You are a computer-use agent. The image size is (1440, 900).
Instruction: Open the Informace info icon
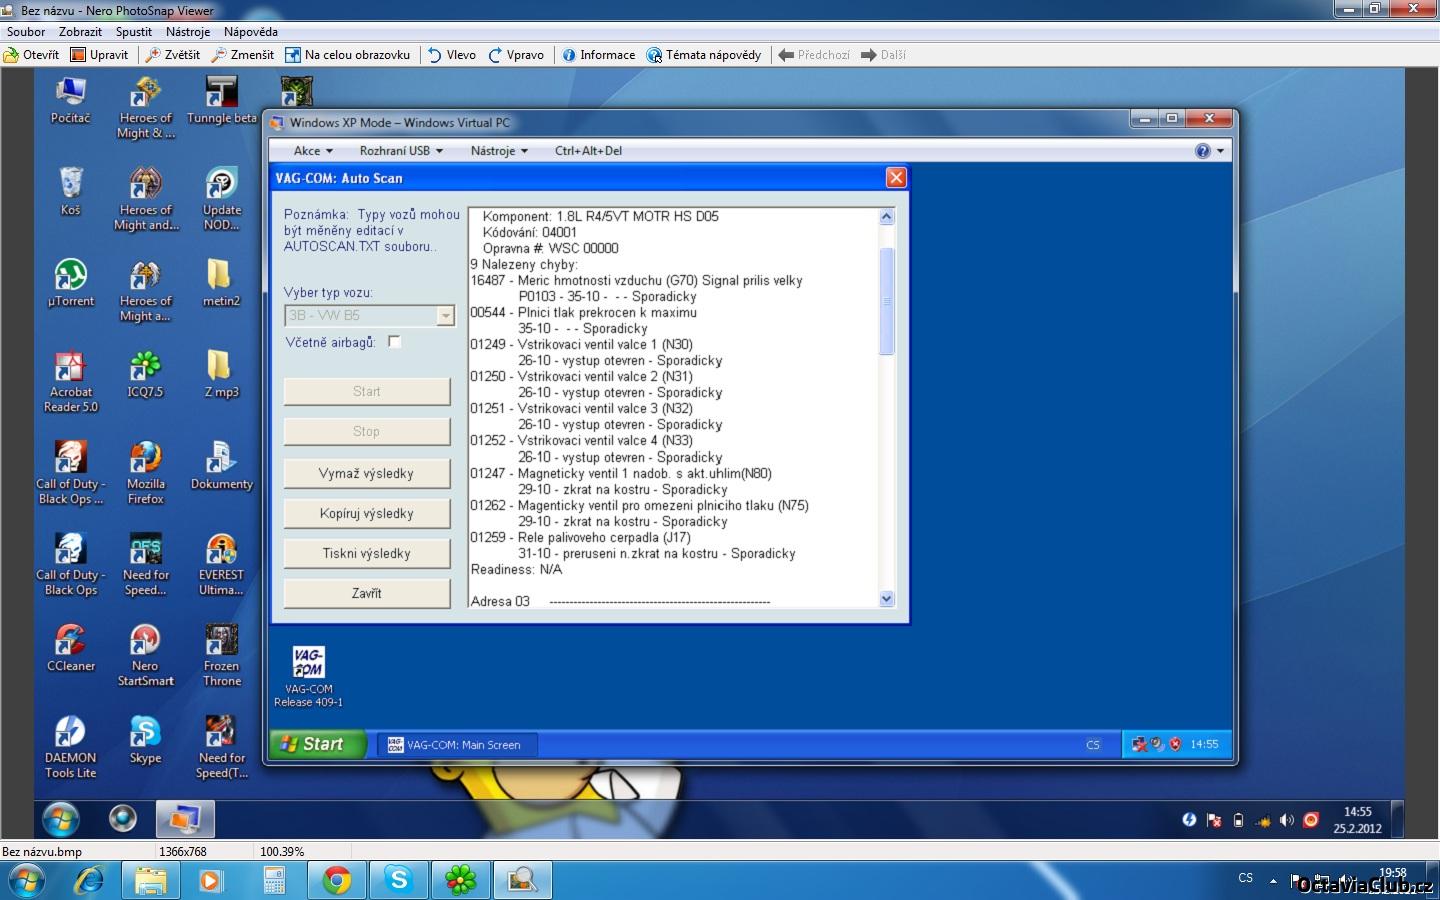click(568, 55)
